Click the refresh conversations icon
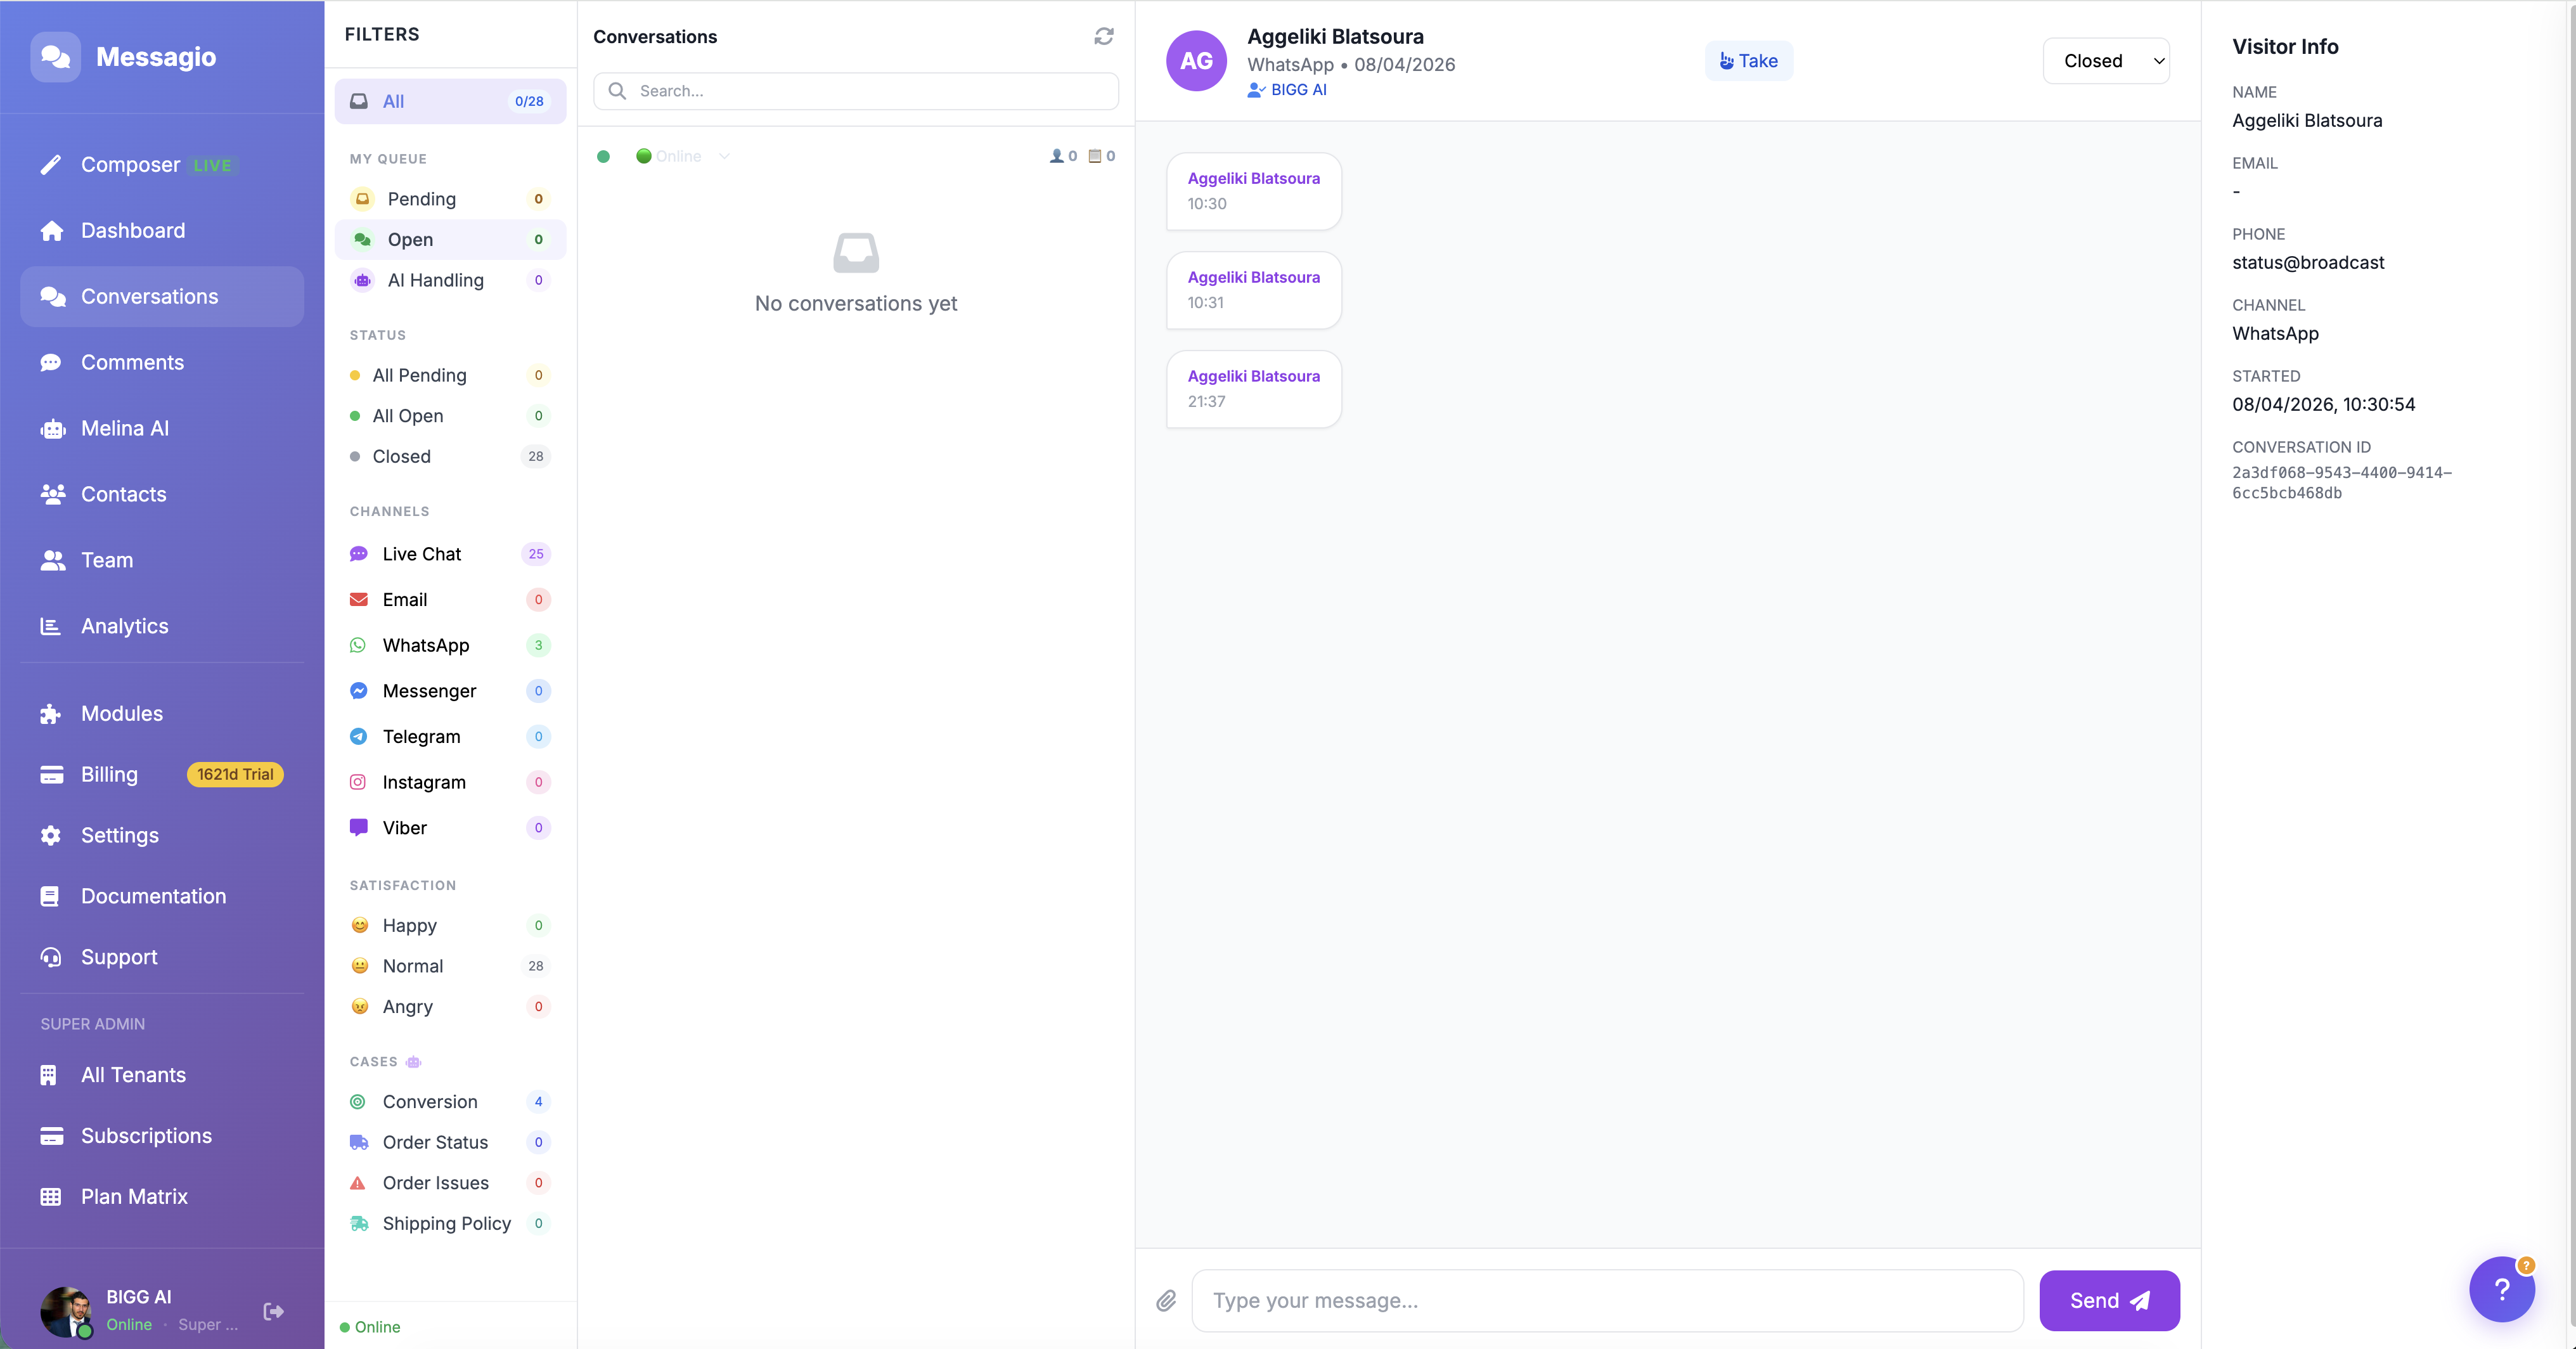 (1103, 36)
